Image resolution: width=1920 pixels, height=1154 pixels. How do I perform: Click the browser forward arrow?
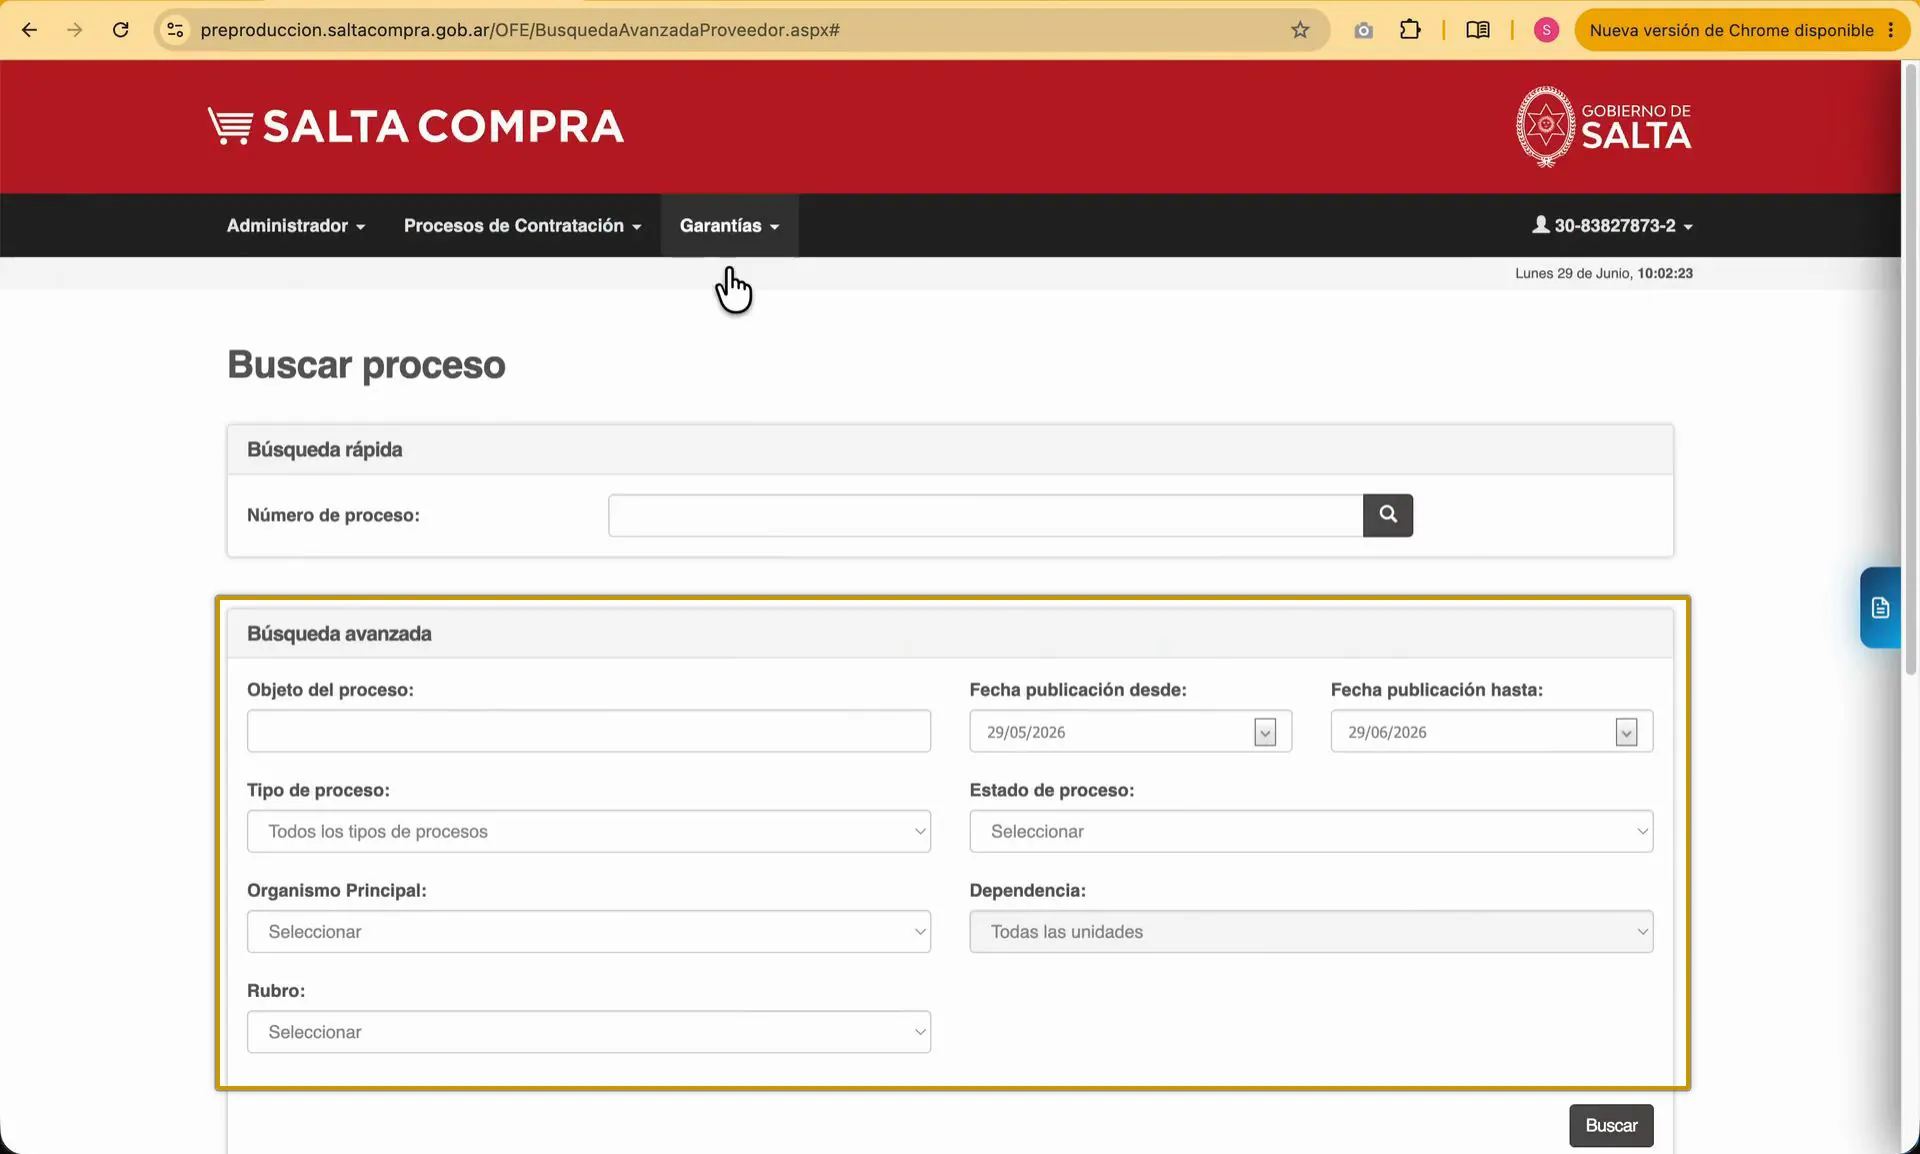[75, 30]
